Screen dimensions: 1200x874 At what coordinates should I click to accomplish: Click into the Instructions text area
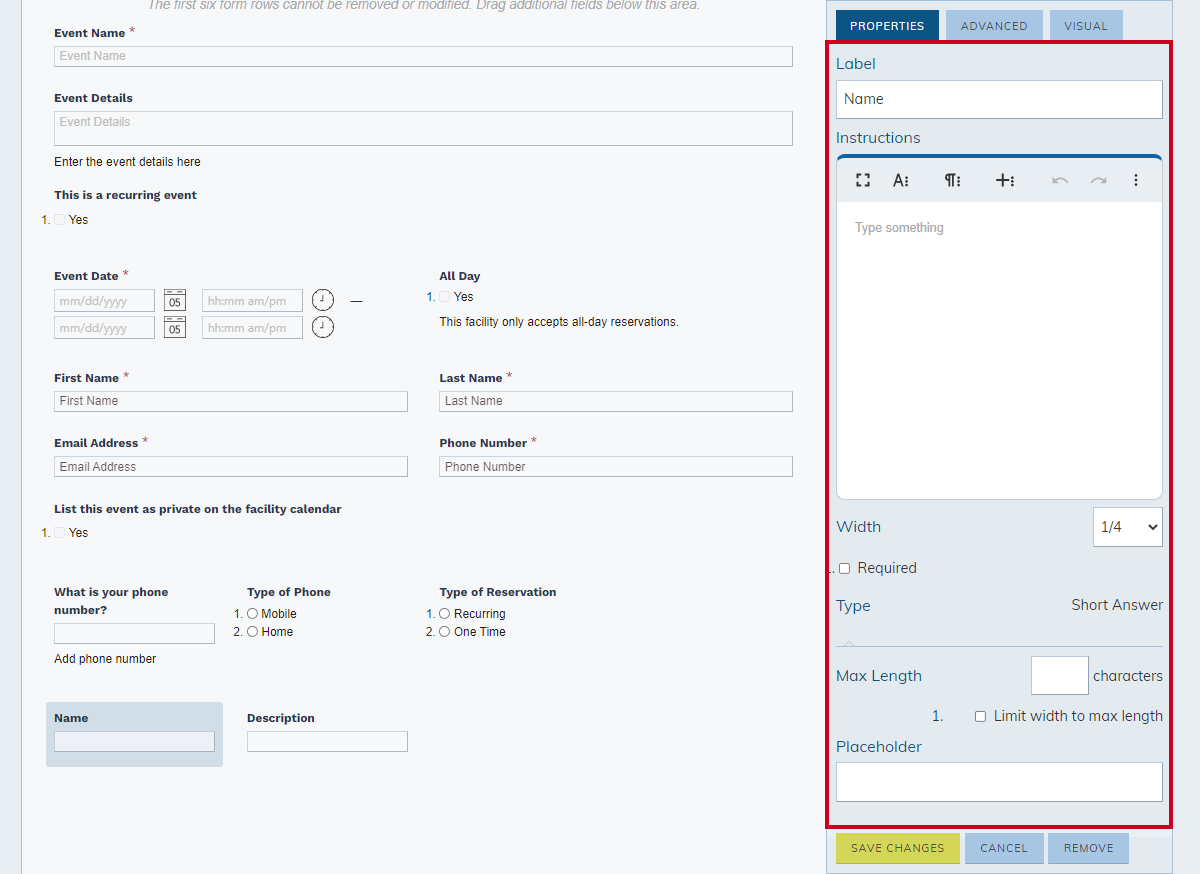pyautogui.click(x=999, y=350)
